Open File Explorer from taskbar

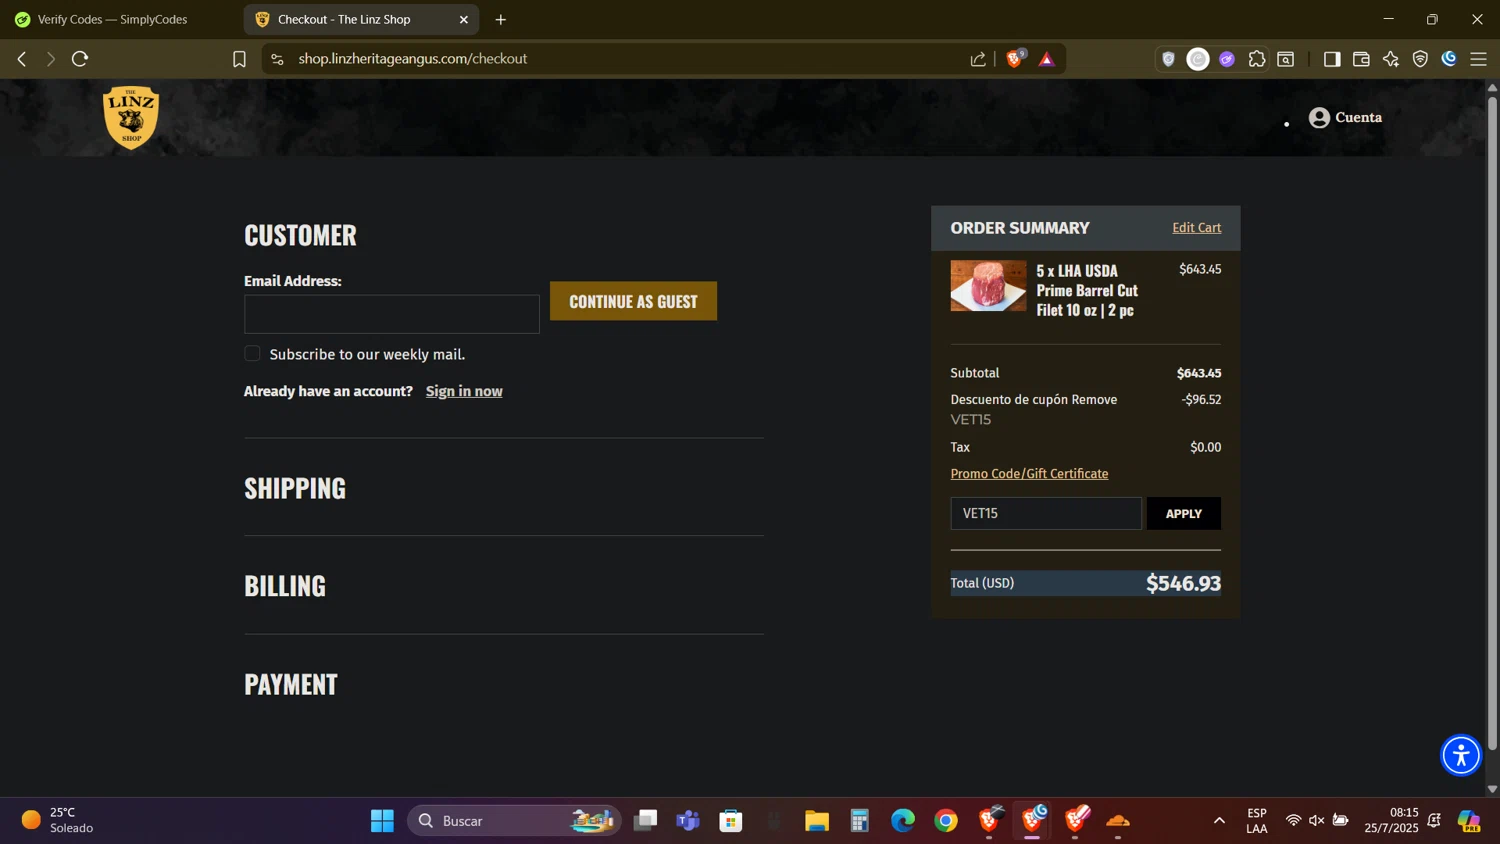pos(817,821)
